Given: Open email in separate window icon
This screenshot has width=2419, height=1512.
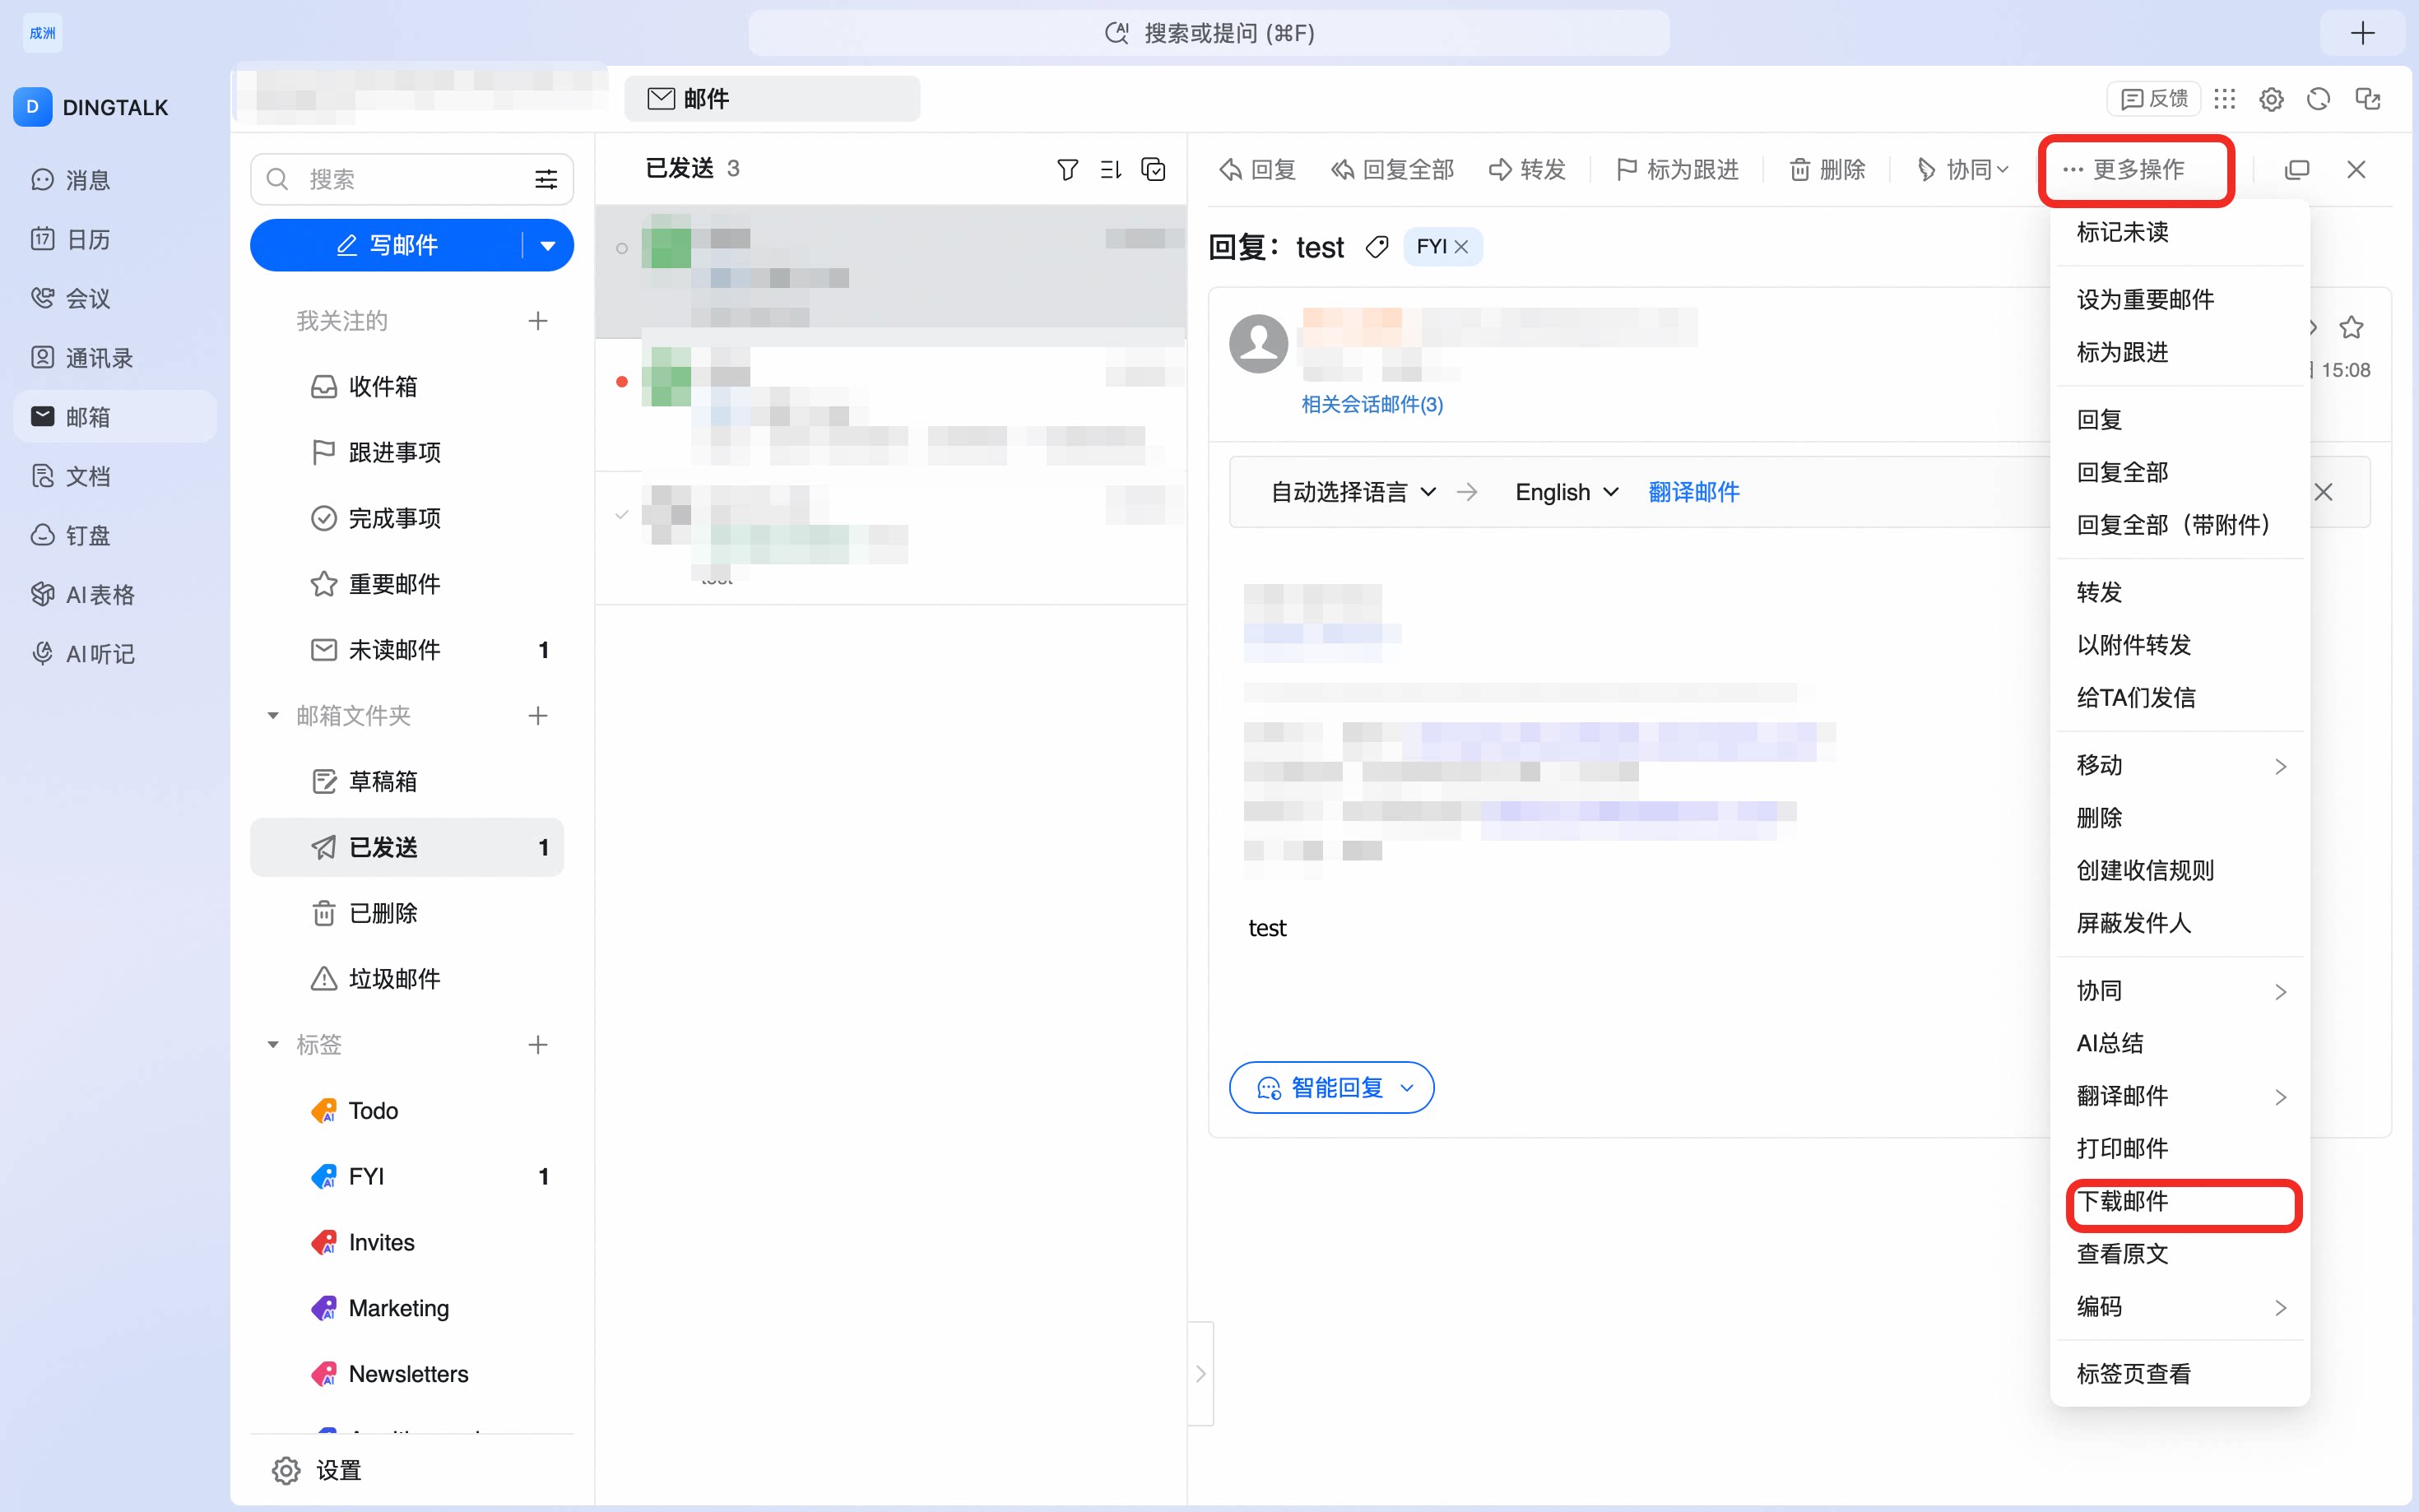Looking at the screenshot, I should click(x=2297, y=170).
